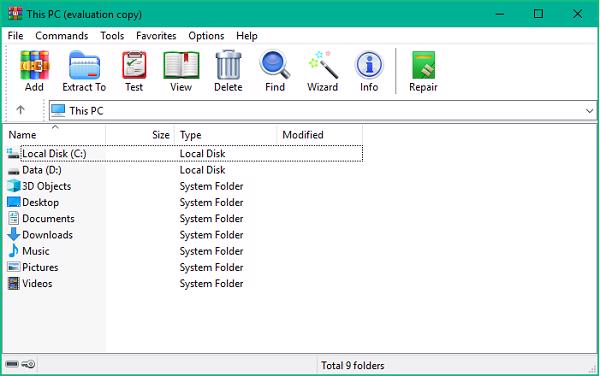Maximize the WinRAR window

(538, 14)
